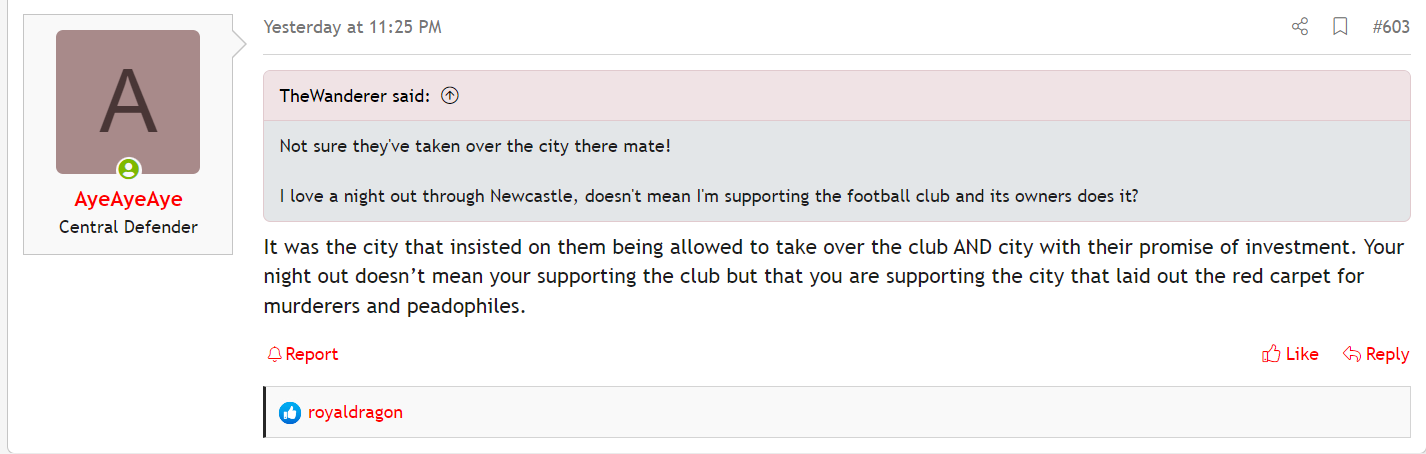Viewport: 1426px width, 454px height.
Task: Open the post permalink #603
Action: click(x=1391, y=27)
